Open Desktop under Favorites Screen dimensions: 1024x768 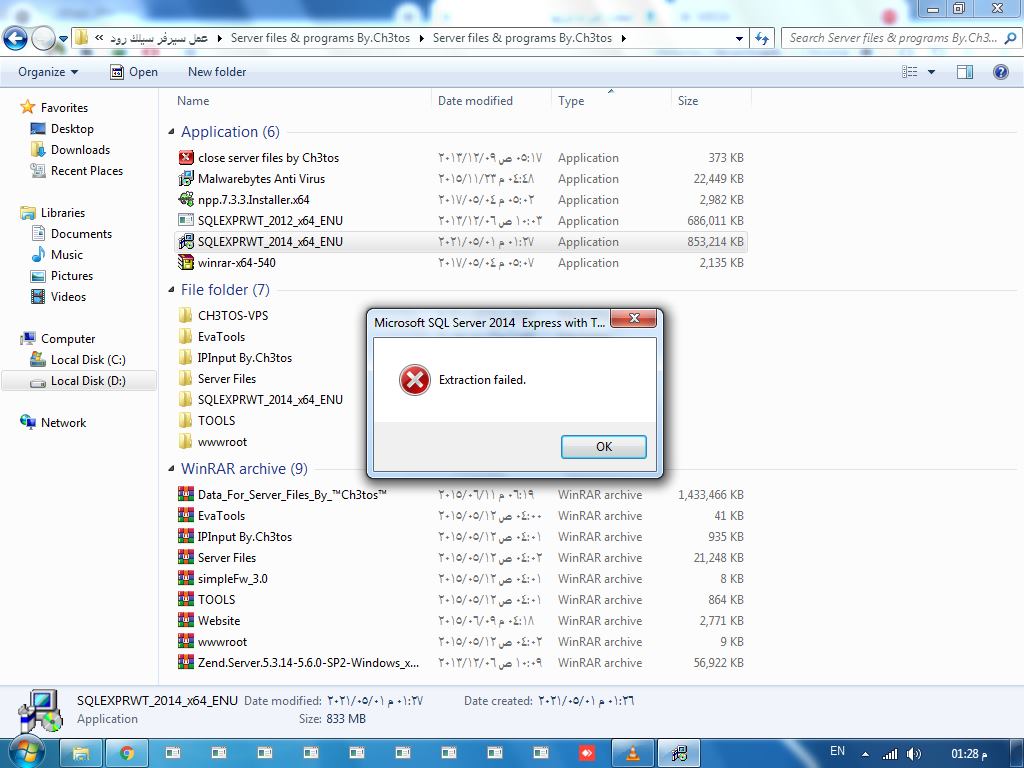pyautogui.click(x=72, y=129)
